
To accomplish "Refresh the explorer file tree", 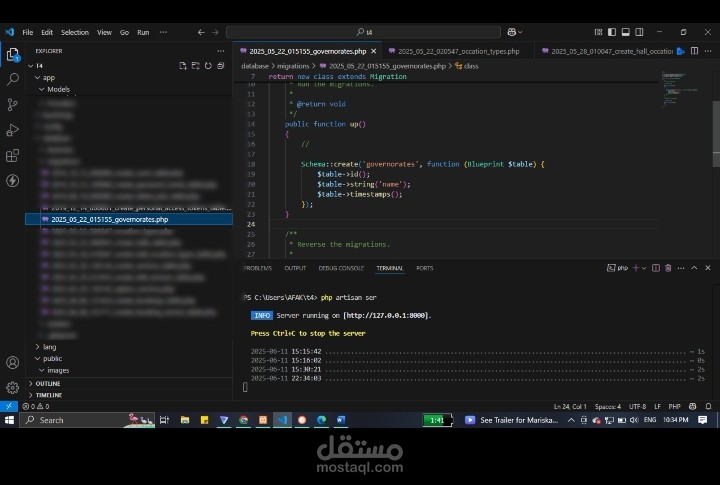I will [208, 66].
